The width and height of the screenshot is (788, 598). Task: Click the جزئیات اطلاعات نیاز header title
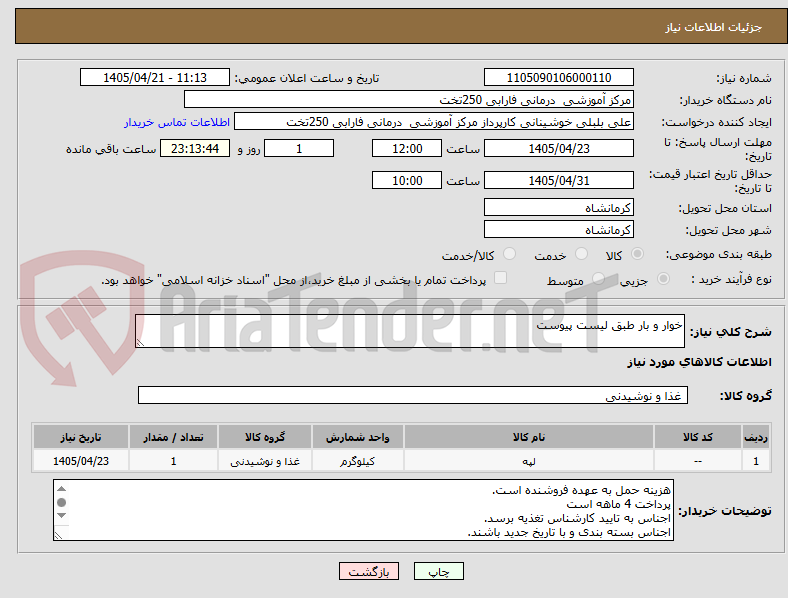714,27
